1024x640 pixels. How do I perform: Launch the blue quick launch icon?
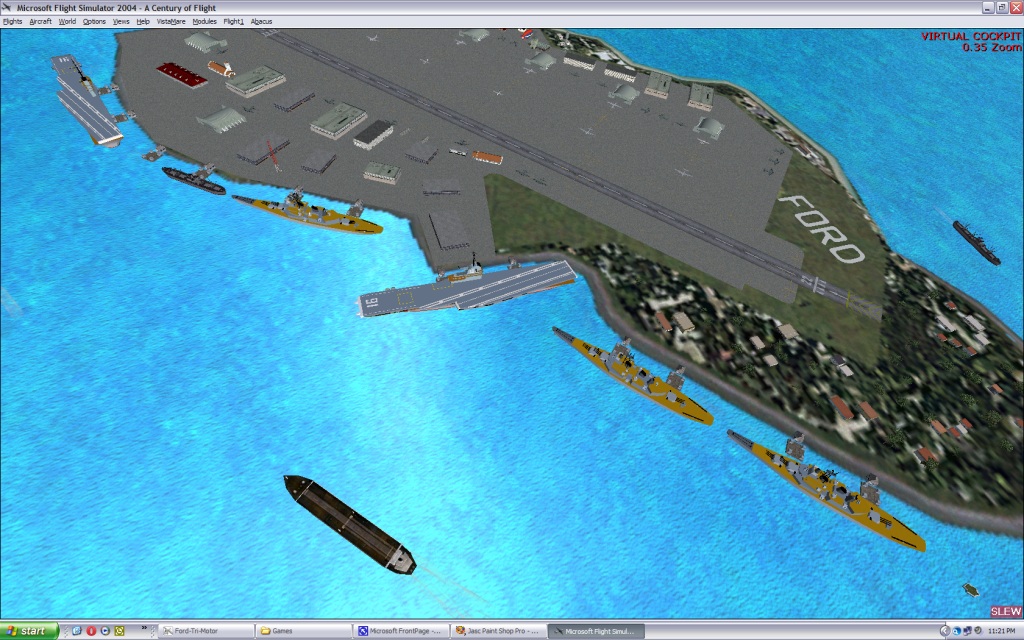point(76,631)
